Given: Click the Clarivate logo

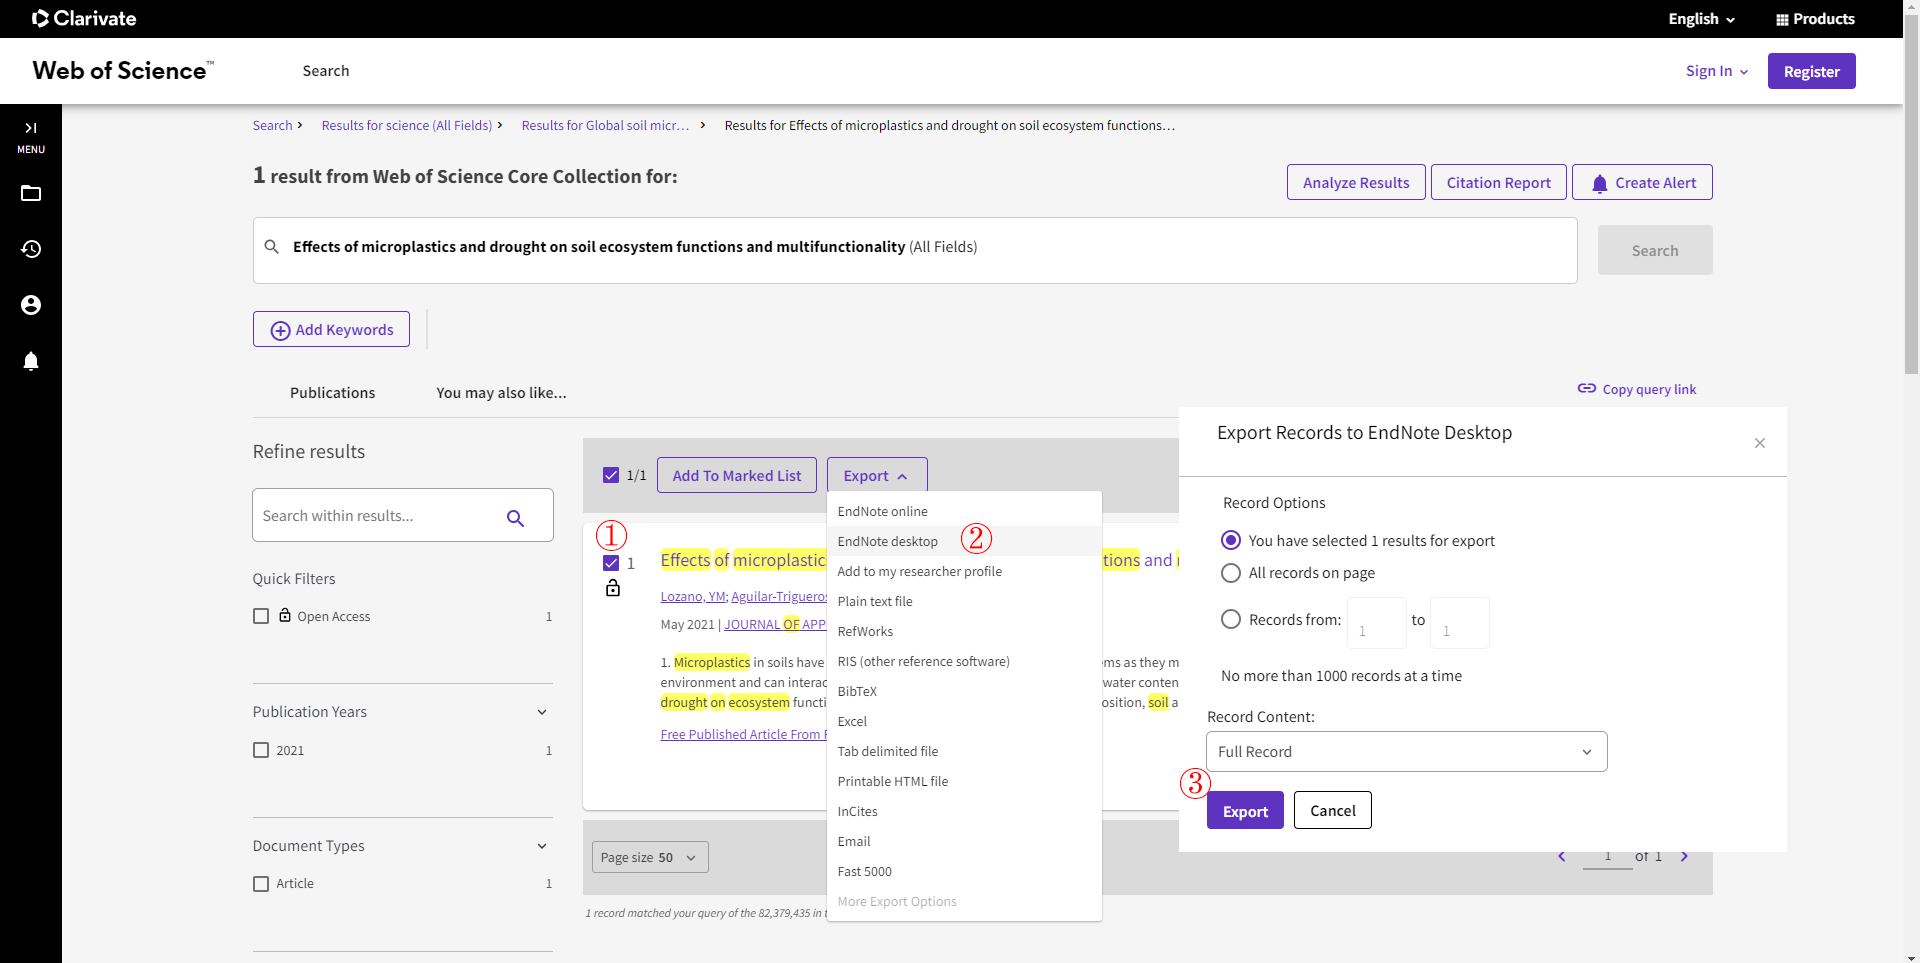Looking at the screenshot, I should [84, 18].
